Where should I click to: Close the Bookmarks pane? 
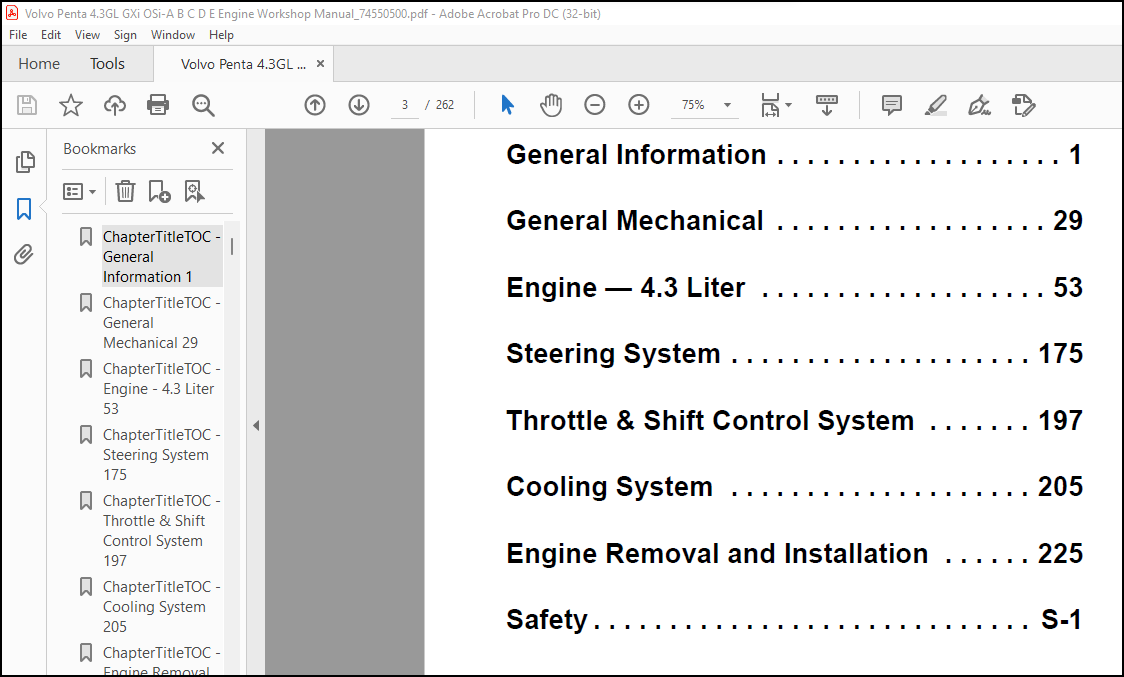point(218,148)
